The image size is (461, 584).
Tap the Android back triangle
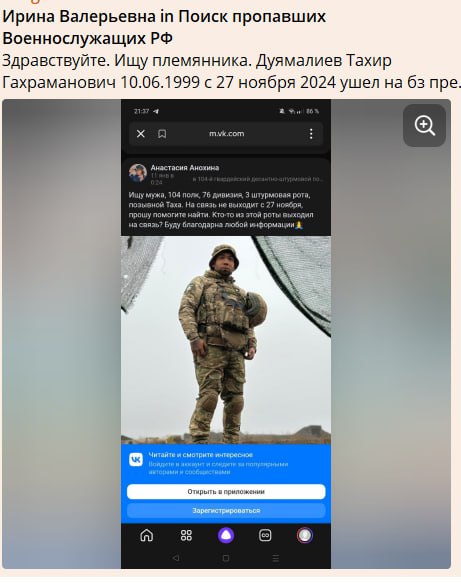176,558
